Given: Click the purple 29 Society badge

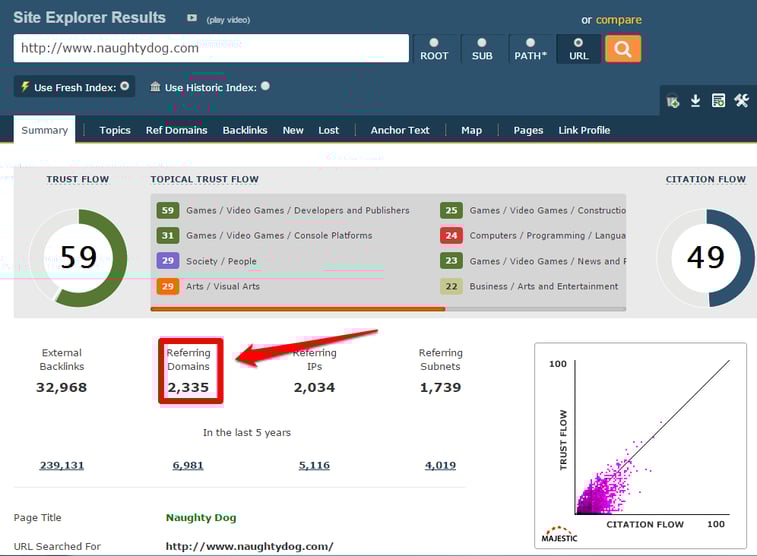Looking at the screenshot, I should tap(168, 261).
